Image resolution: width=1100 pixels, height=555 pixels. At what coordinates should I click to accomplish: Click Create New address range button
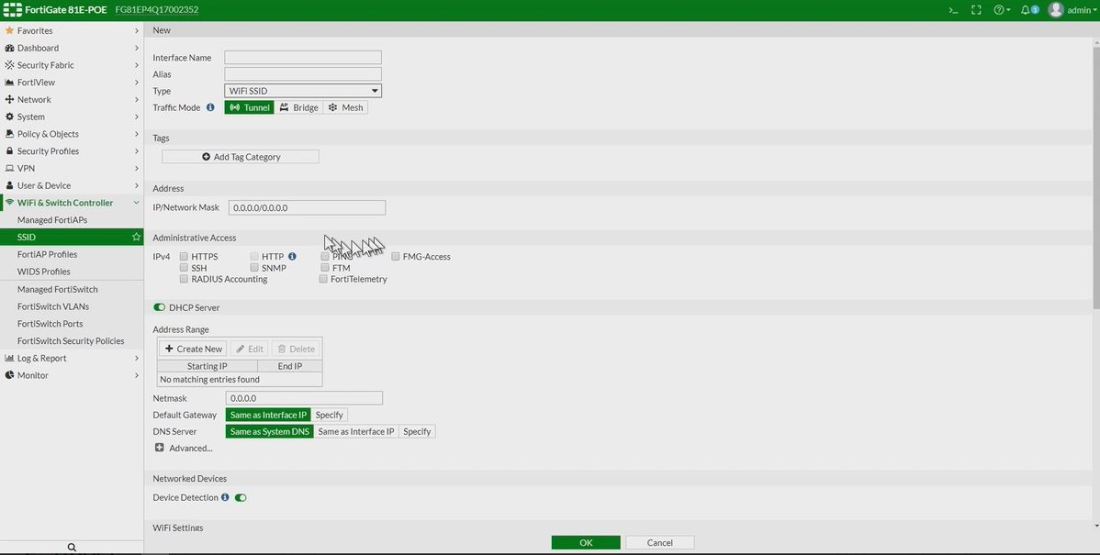[x=193, y=349]
